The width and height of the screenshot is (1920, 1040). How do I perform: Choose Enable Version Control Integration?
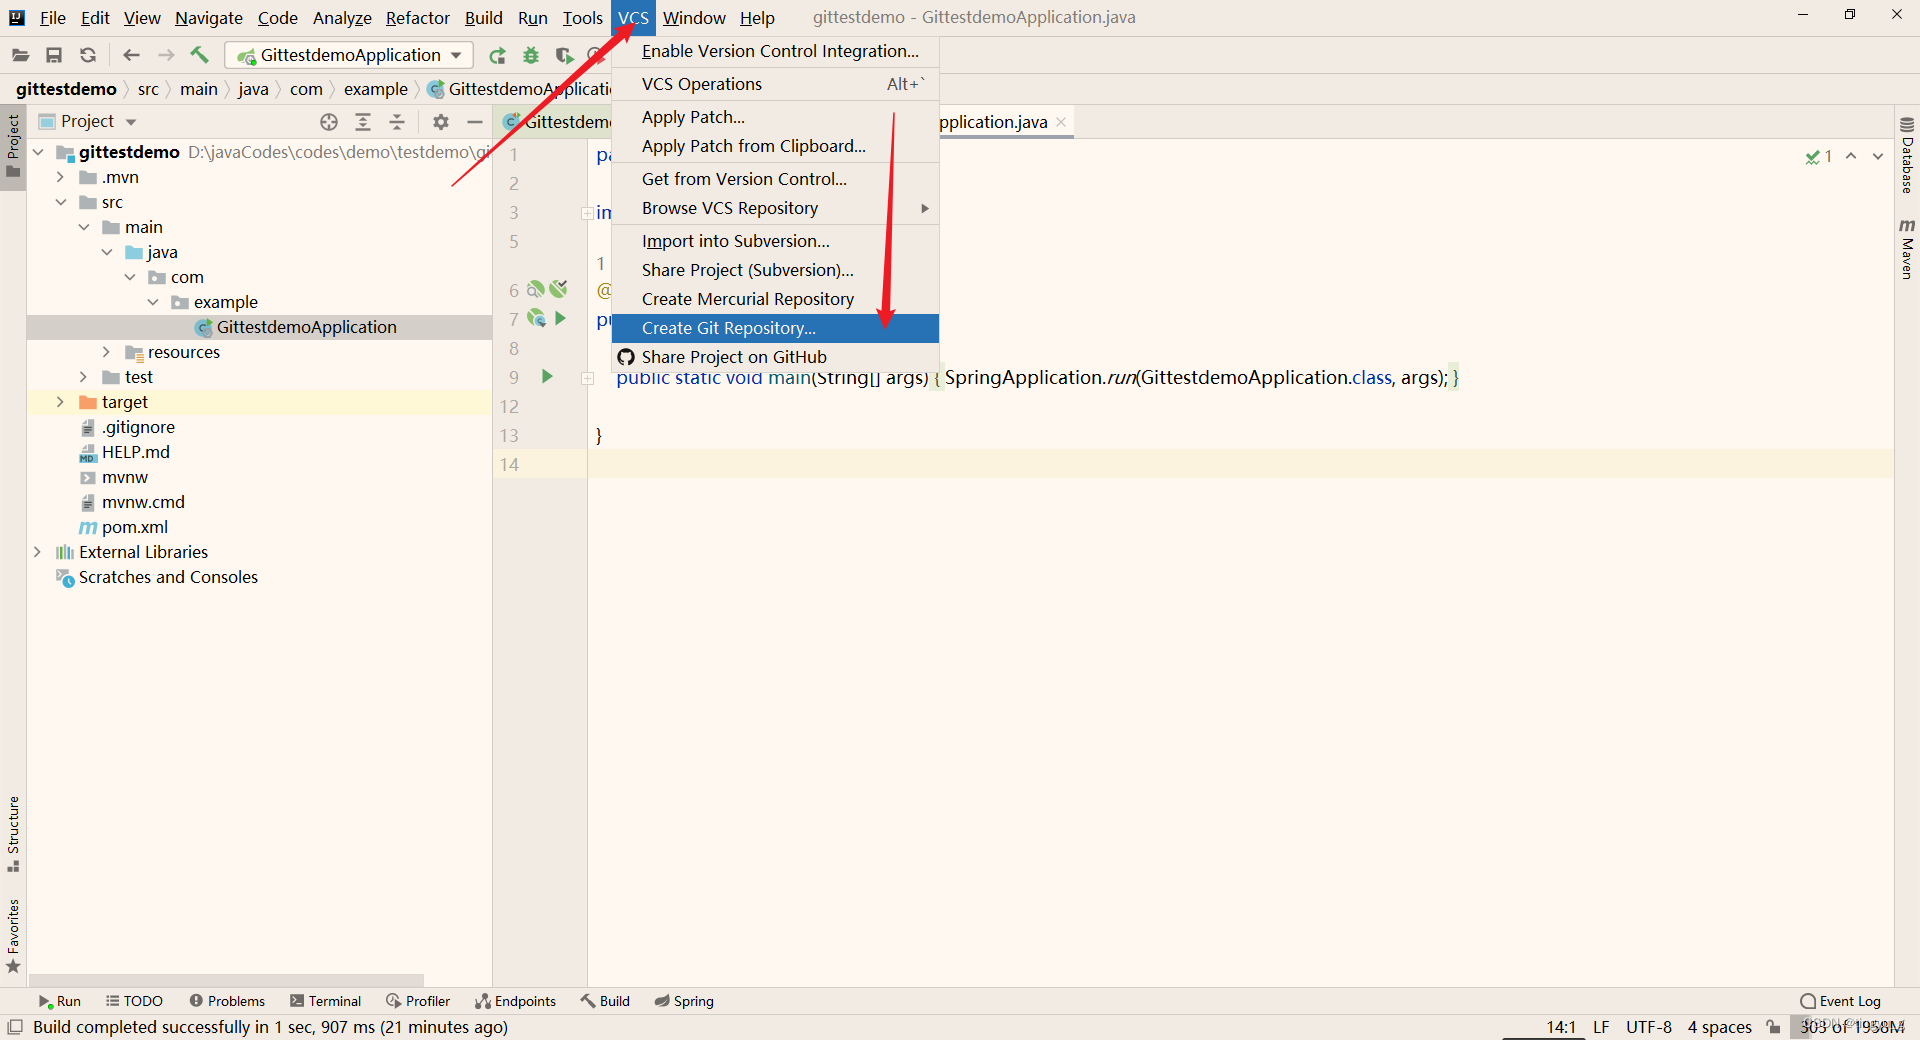pos(775,51)
